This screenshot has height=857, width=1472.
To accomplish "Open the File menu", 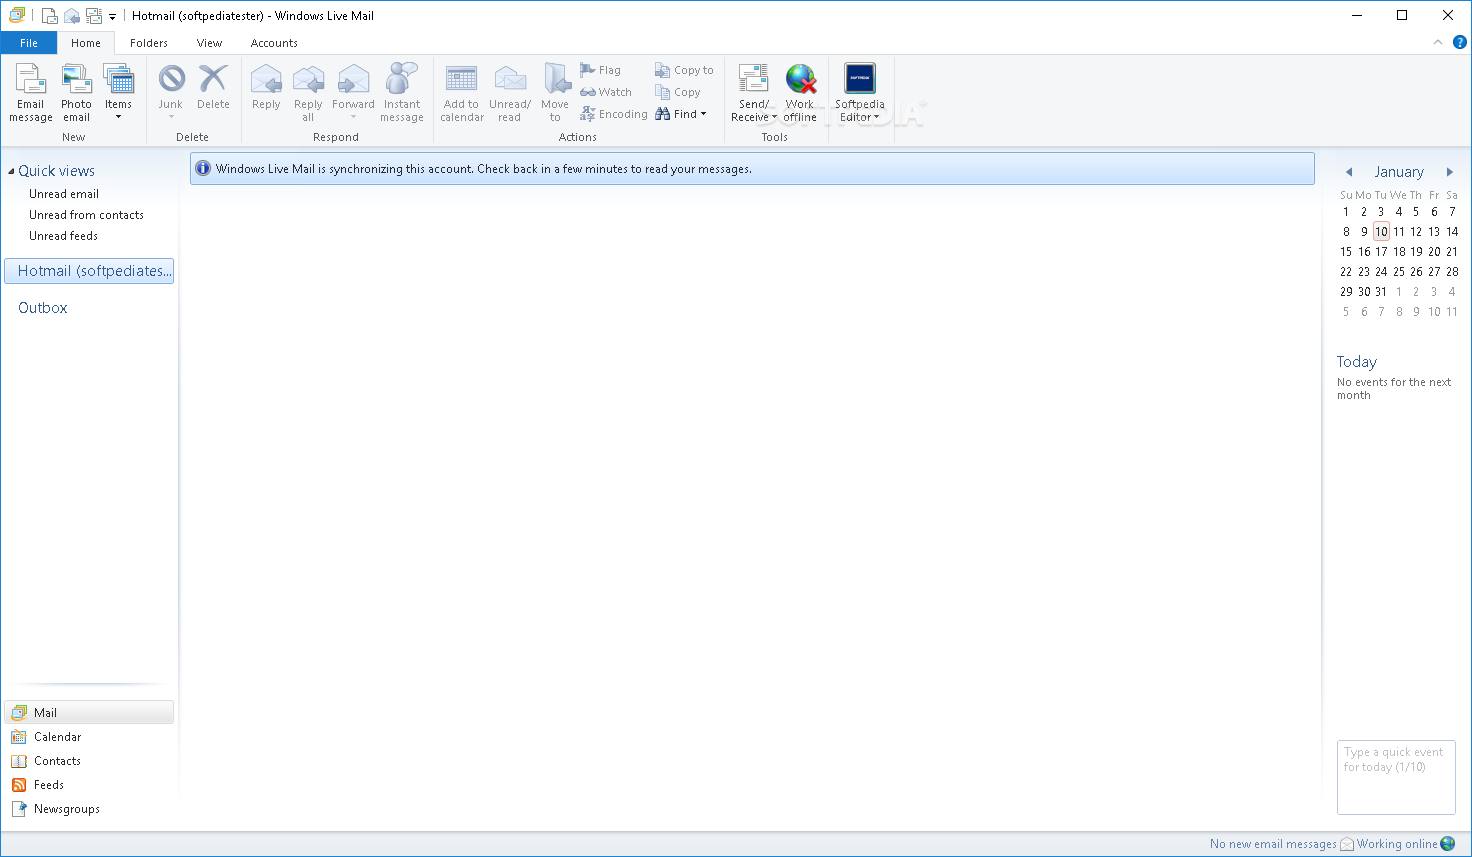I will pyautogui.click(x=29, y=43).
